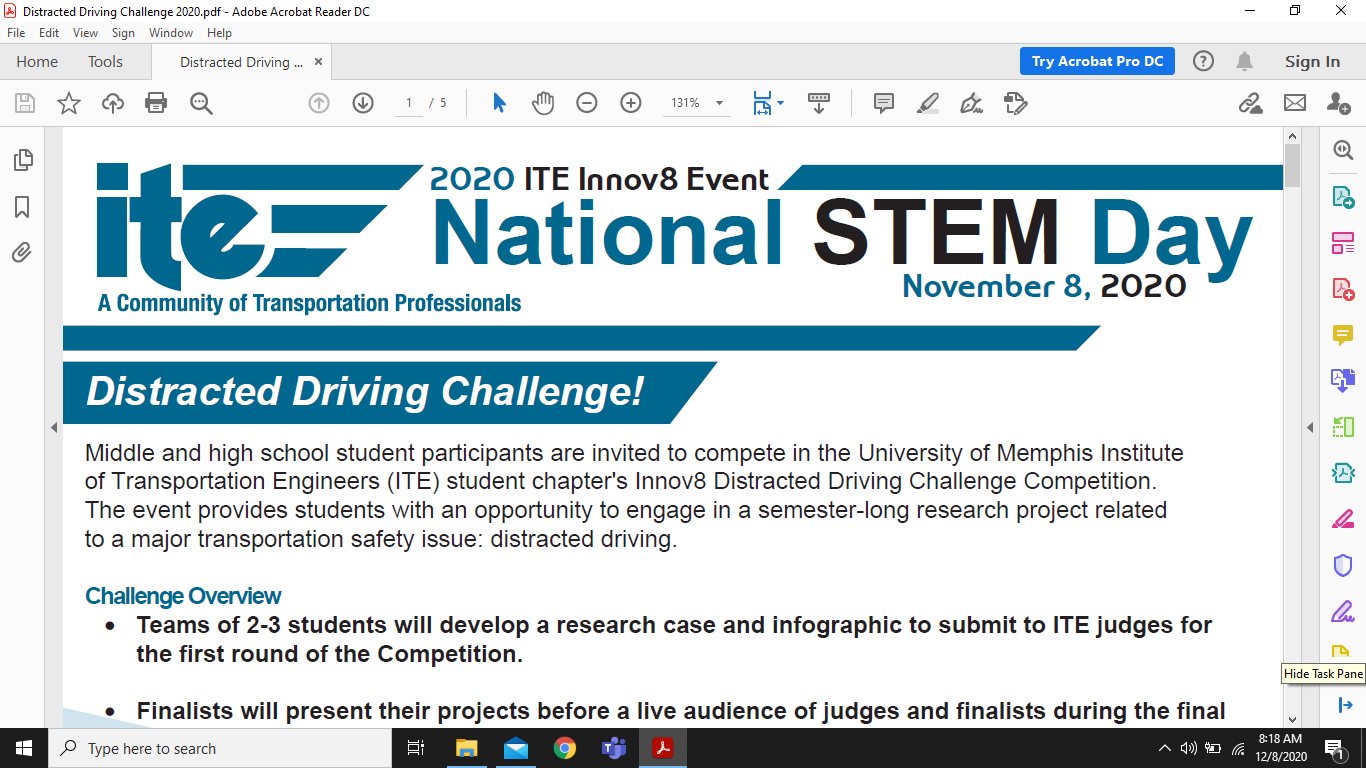1366x768 pixels.
Task: Activate the Hand pan tool
Action: coord(543,103)
